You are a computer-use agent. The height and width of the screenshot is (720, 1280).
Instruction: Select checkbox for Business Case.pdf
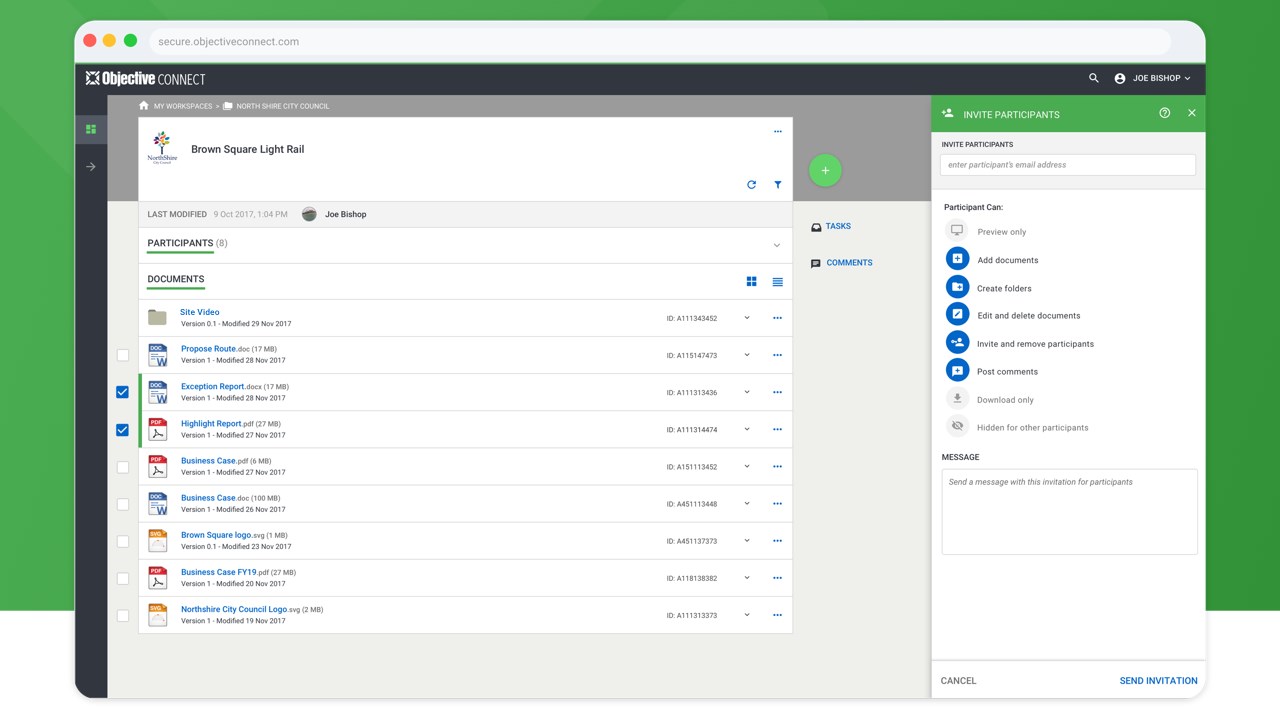tap(123, 467)
